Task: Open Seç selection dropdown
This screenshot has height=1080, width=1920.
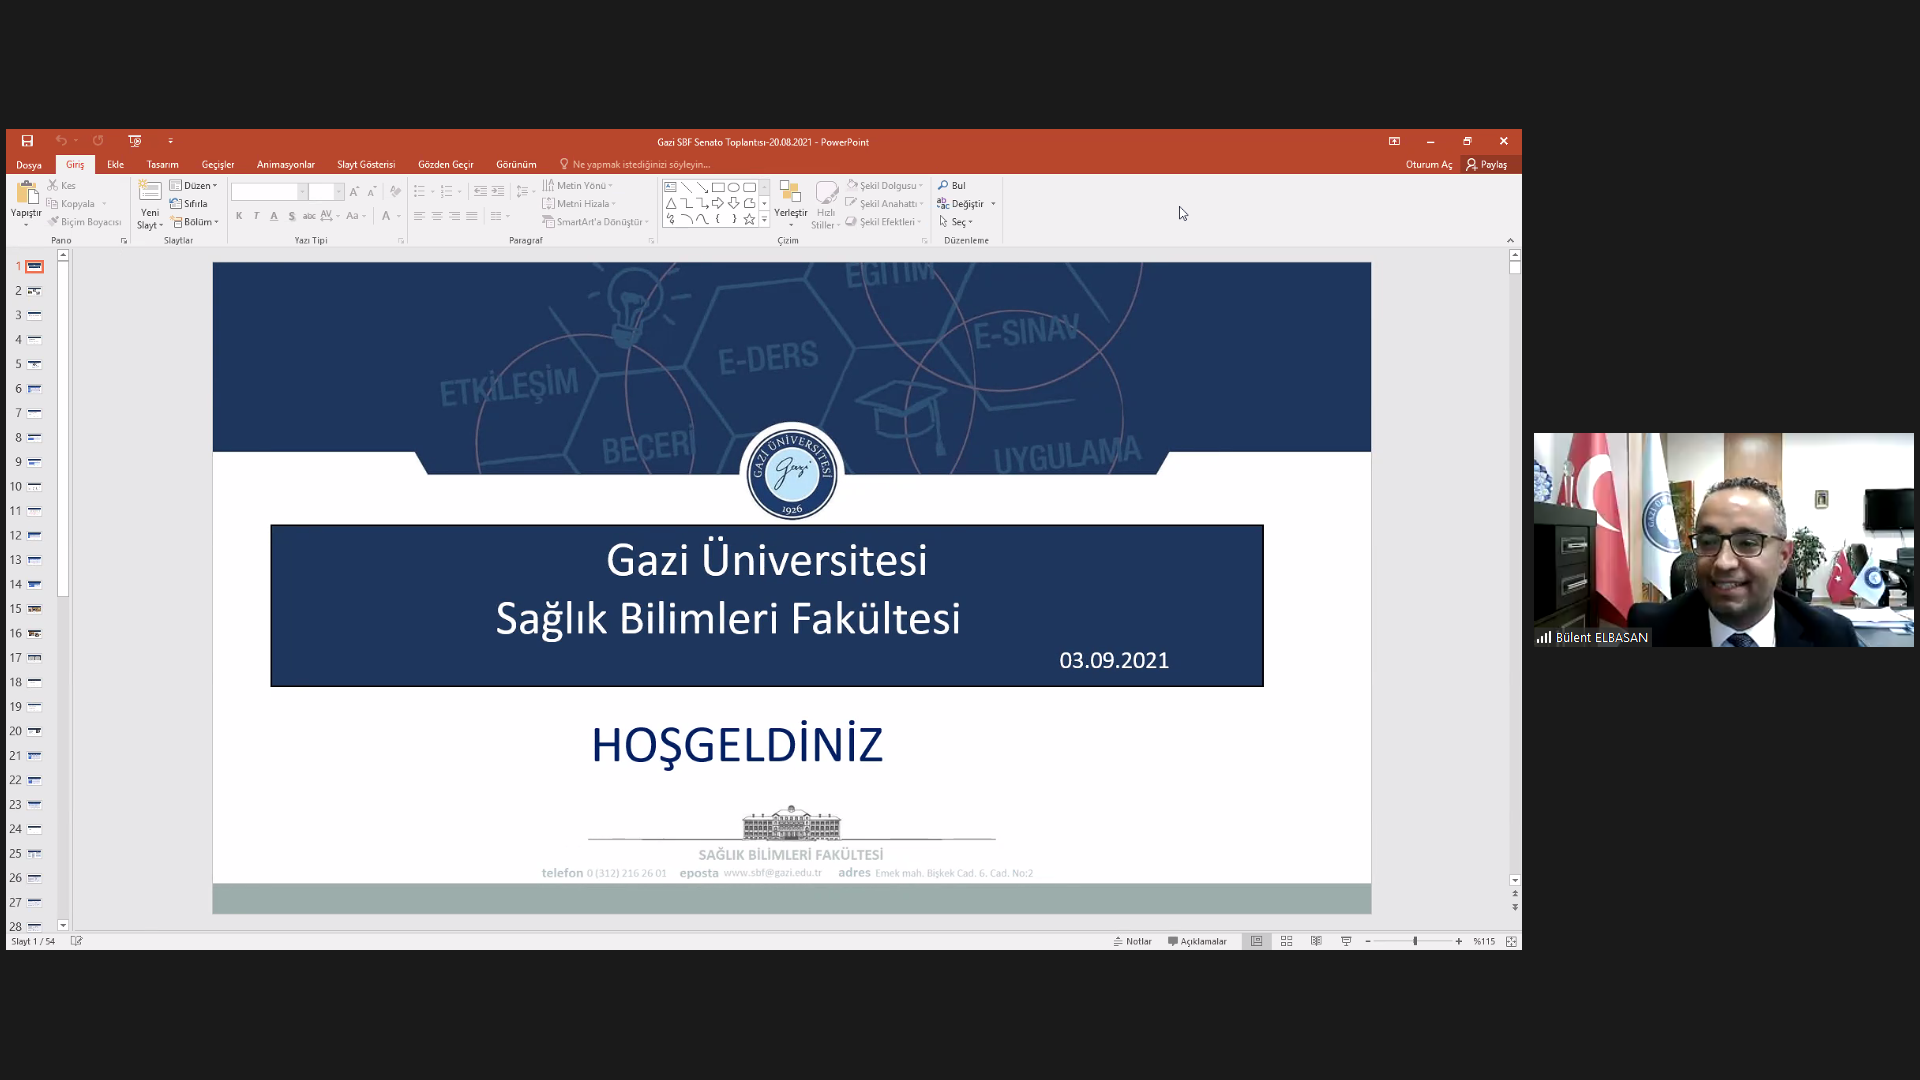Action: [x=956, y=222]
